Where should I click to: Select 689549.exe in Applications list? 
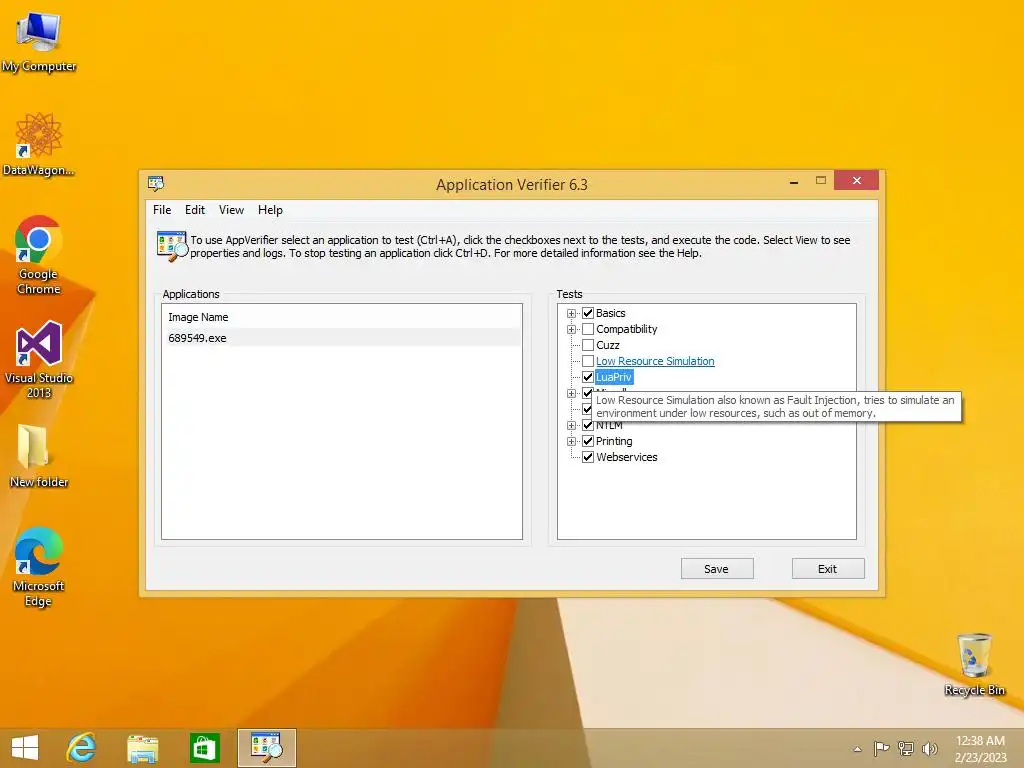(x=341, y=338)
